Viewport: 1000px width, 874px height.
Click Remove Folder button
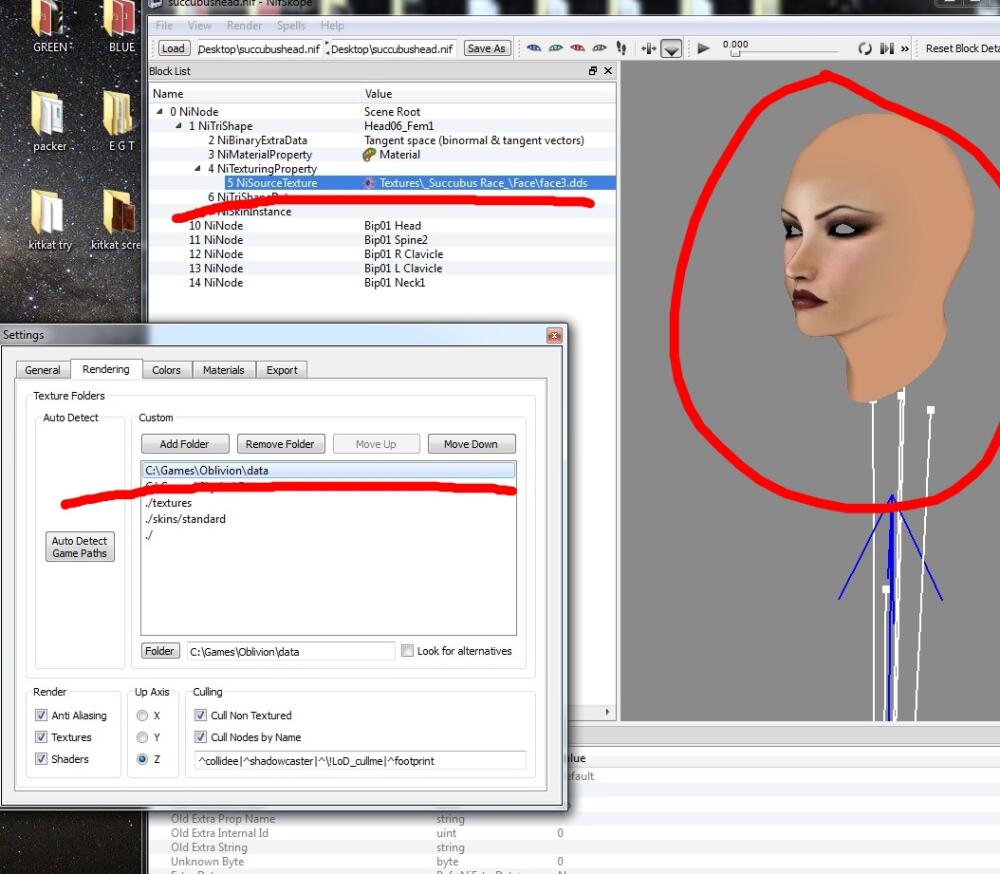point(280,444)
